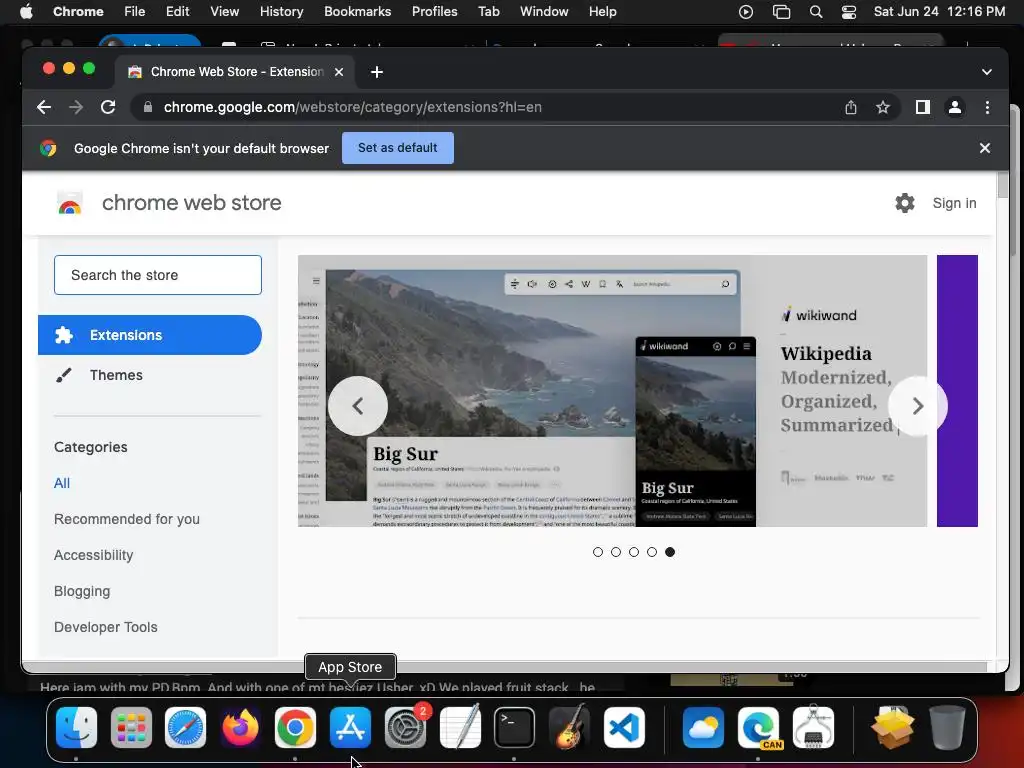The height and width of the screenshot is (768, 1024).
Task: Open the web store settings gear
Action: pyautogui.click(x=904, y=203)
